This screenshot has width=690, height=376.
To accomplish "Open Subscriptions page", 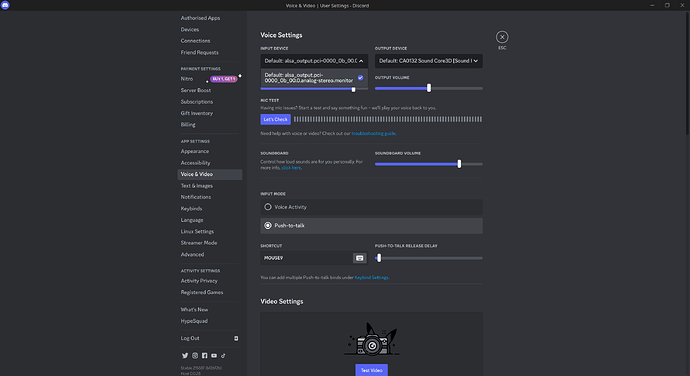I will (197, 102).
